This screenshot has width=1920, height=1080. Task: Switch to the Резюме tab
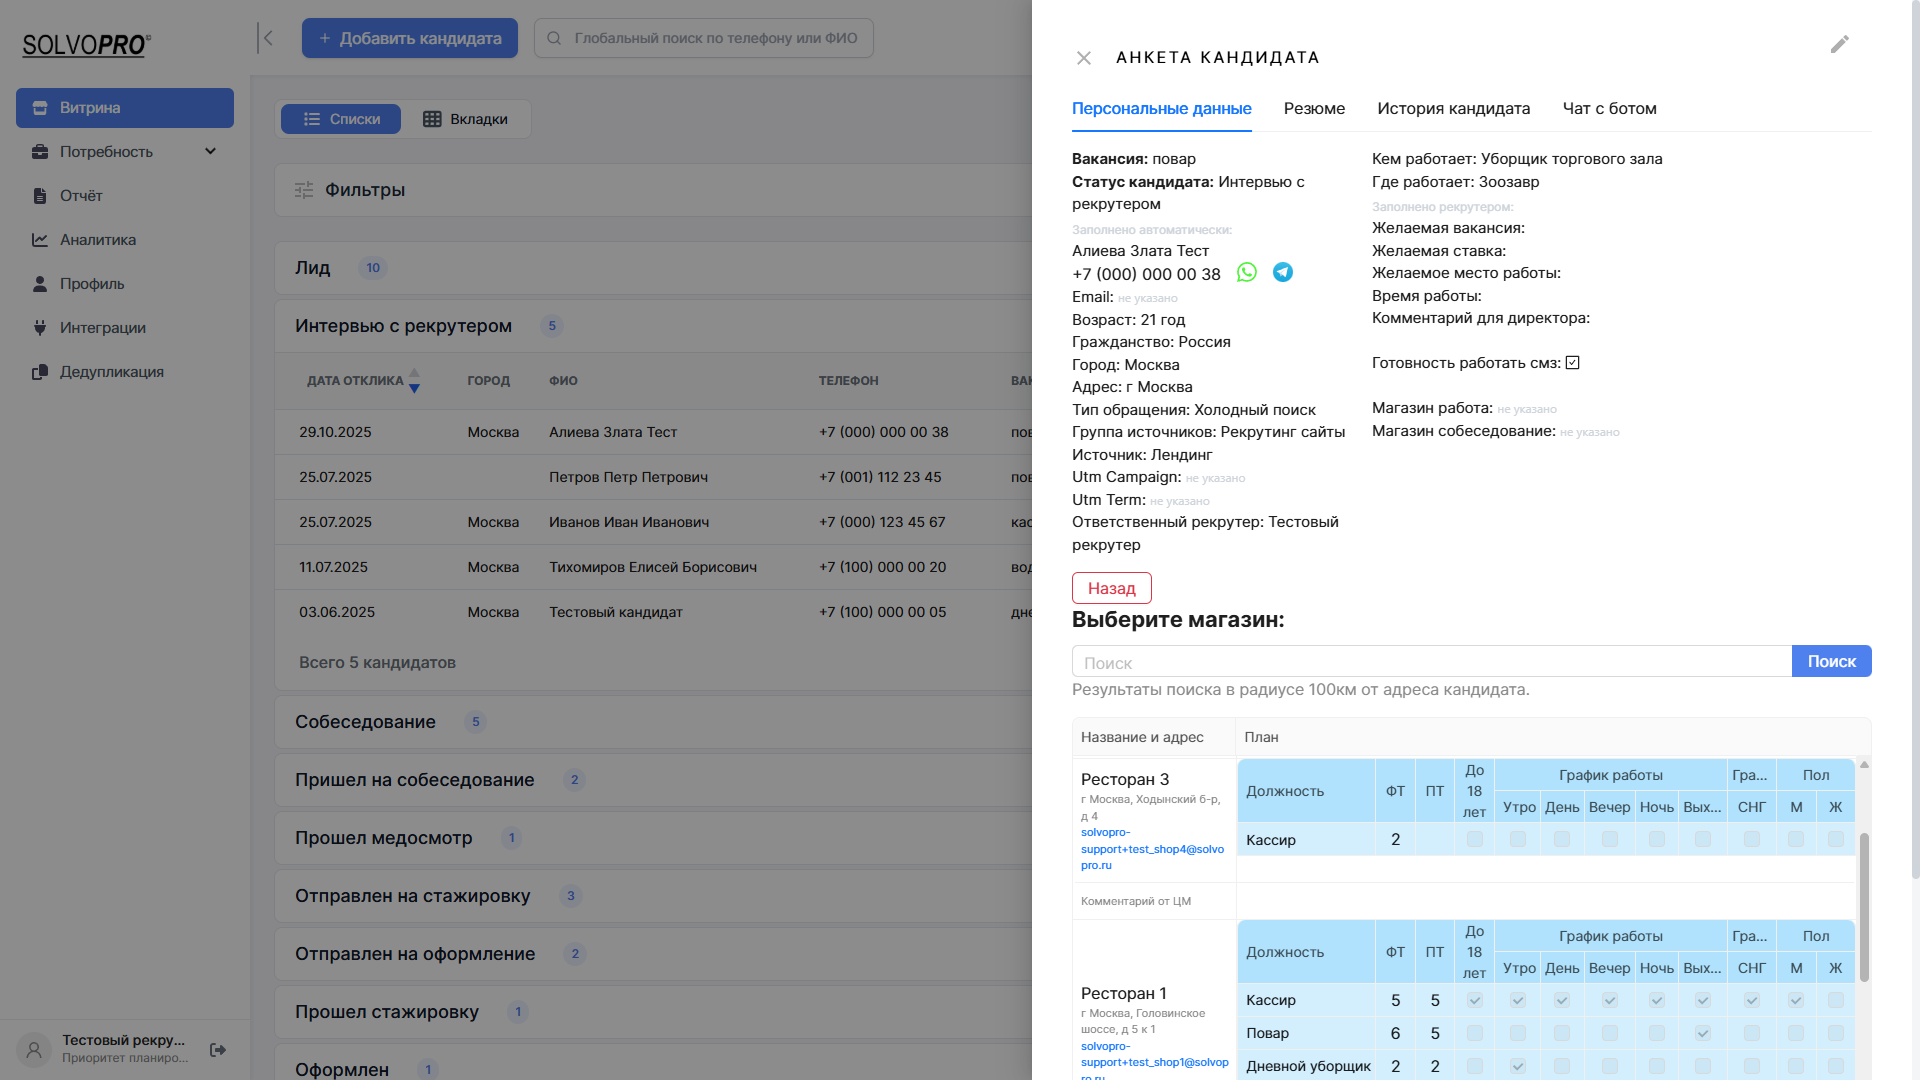[1314, 109]
